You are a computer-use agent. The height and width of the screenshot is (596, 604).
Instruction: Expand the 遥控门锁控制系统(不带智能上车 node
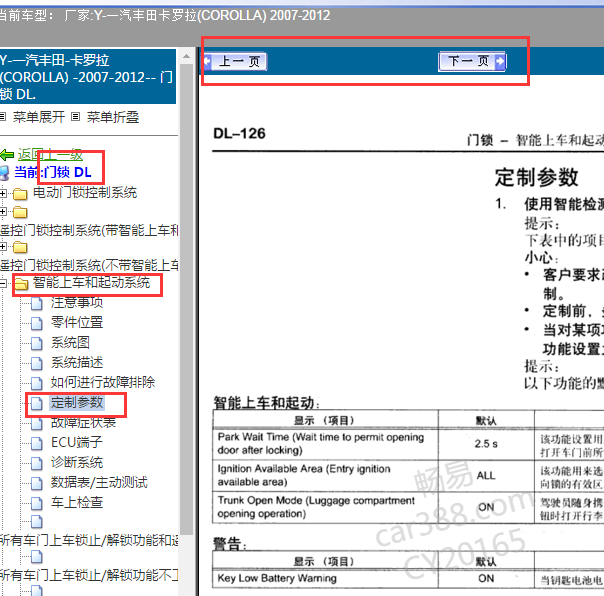3,247
